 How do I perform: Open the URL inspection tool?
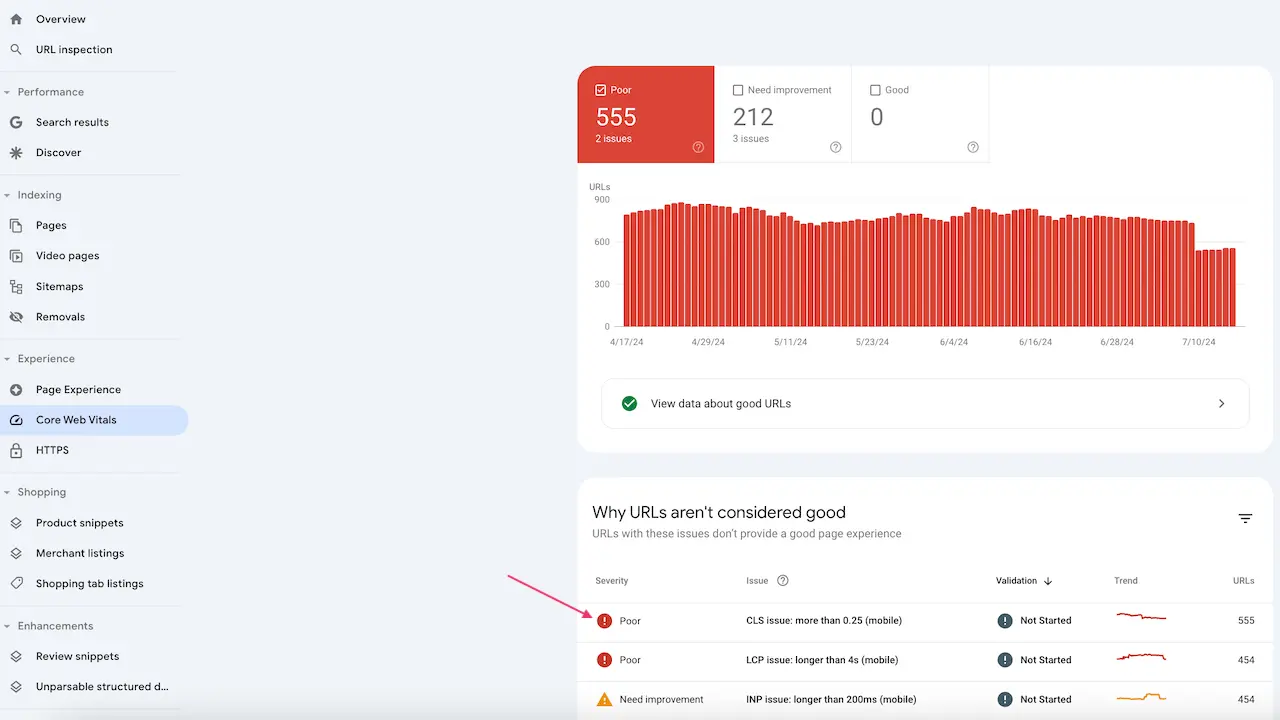[x=74, y=49]
